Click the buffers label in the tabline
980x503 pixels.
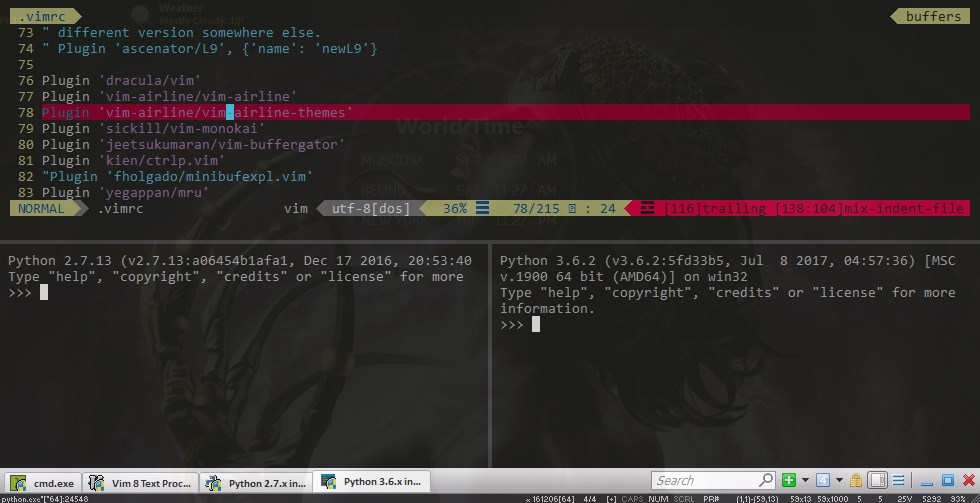(x=933, y=16)
